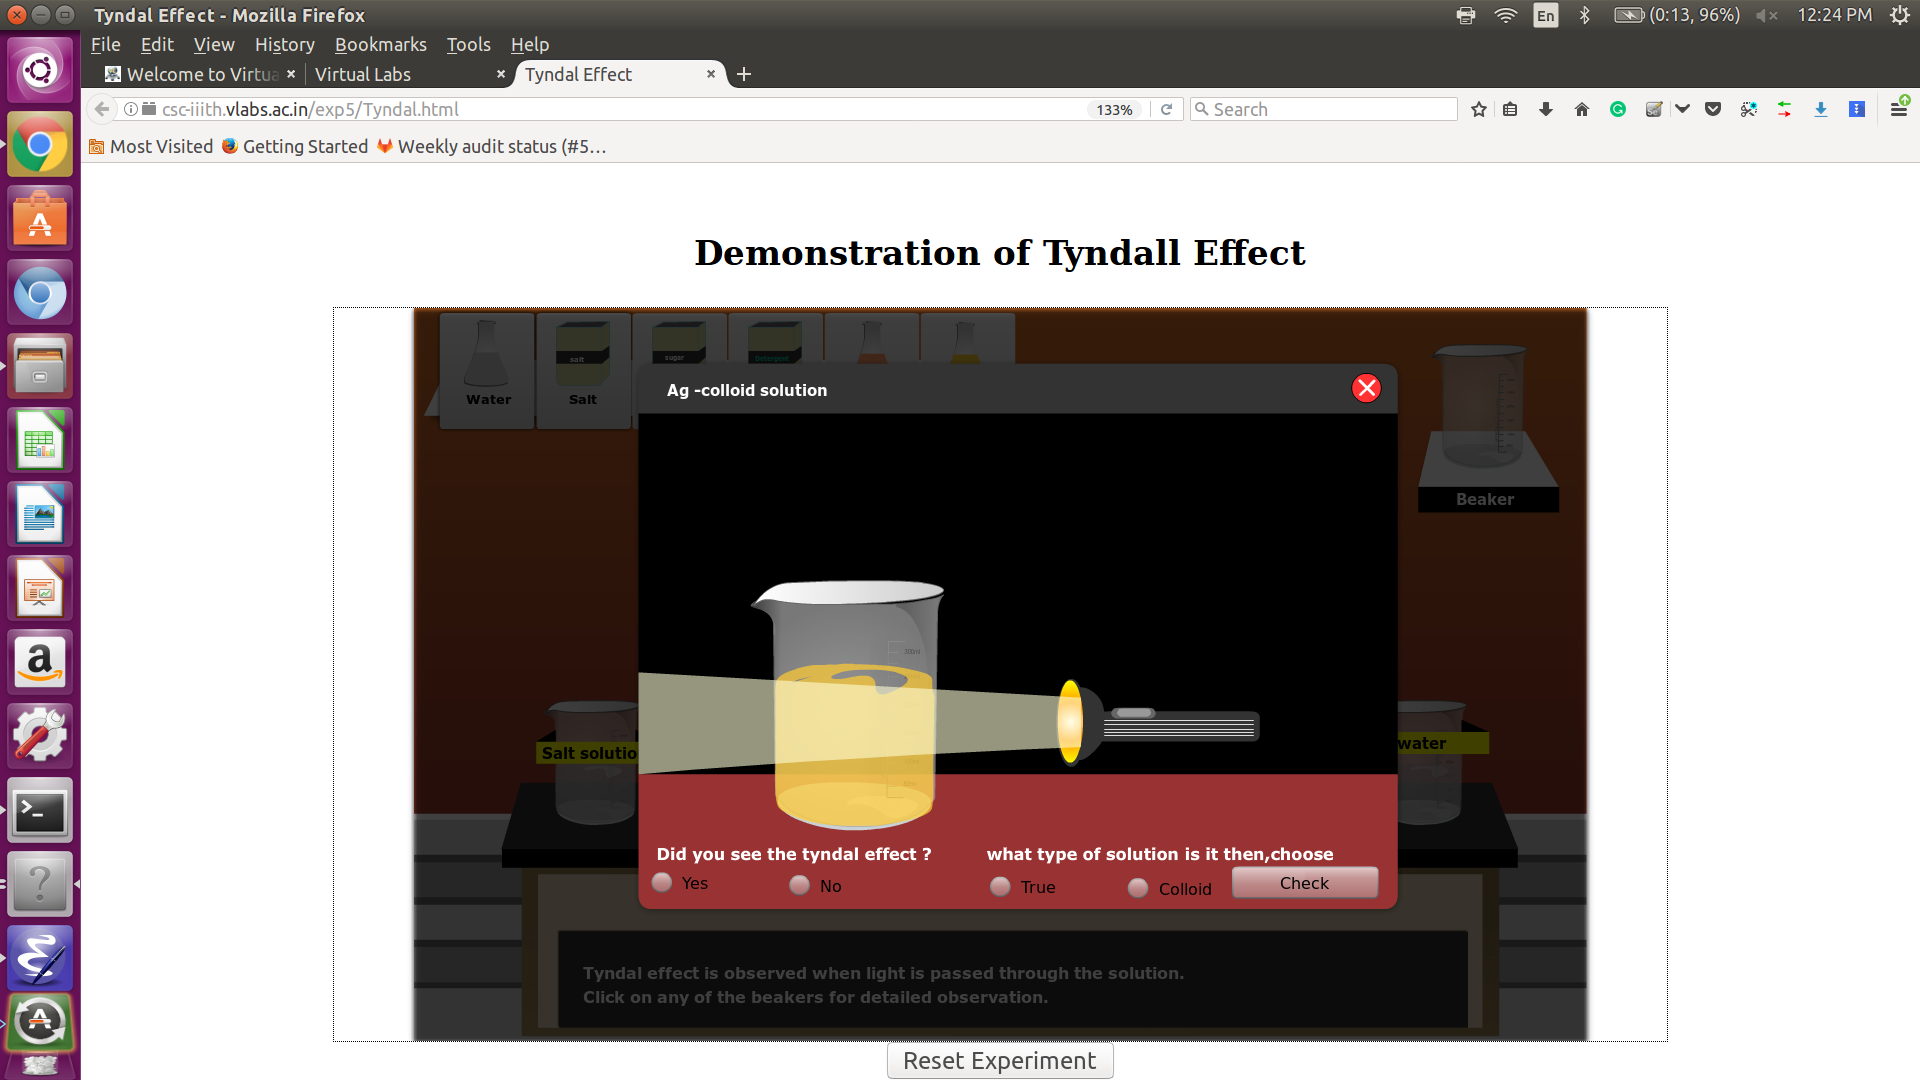
Task: Switch to the Virtual Labs tab
Action: (400, 75)
